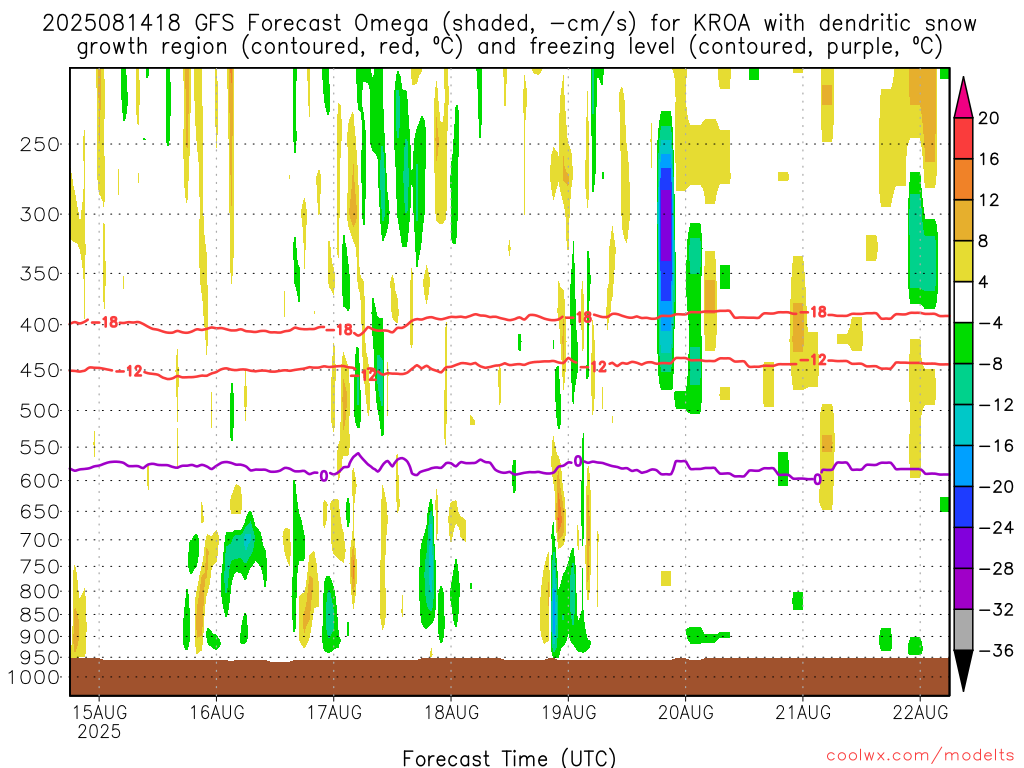Select the 600 pressure level label

[40, 481]
